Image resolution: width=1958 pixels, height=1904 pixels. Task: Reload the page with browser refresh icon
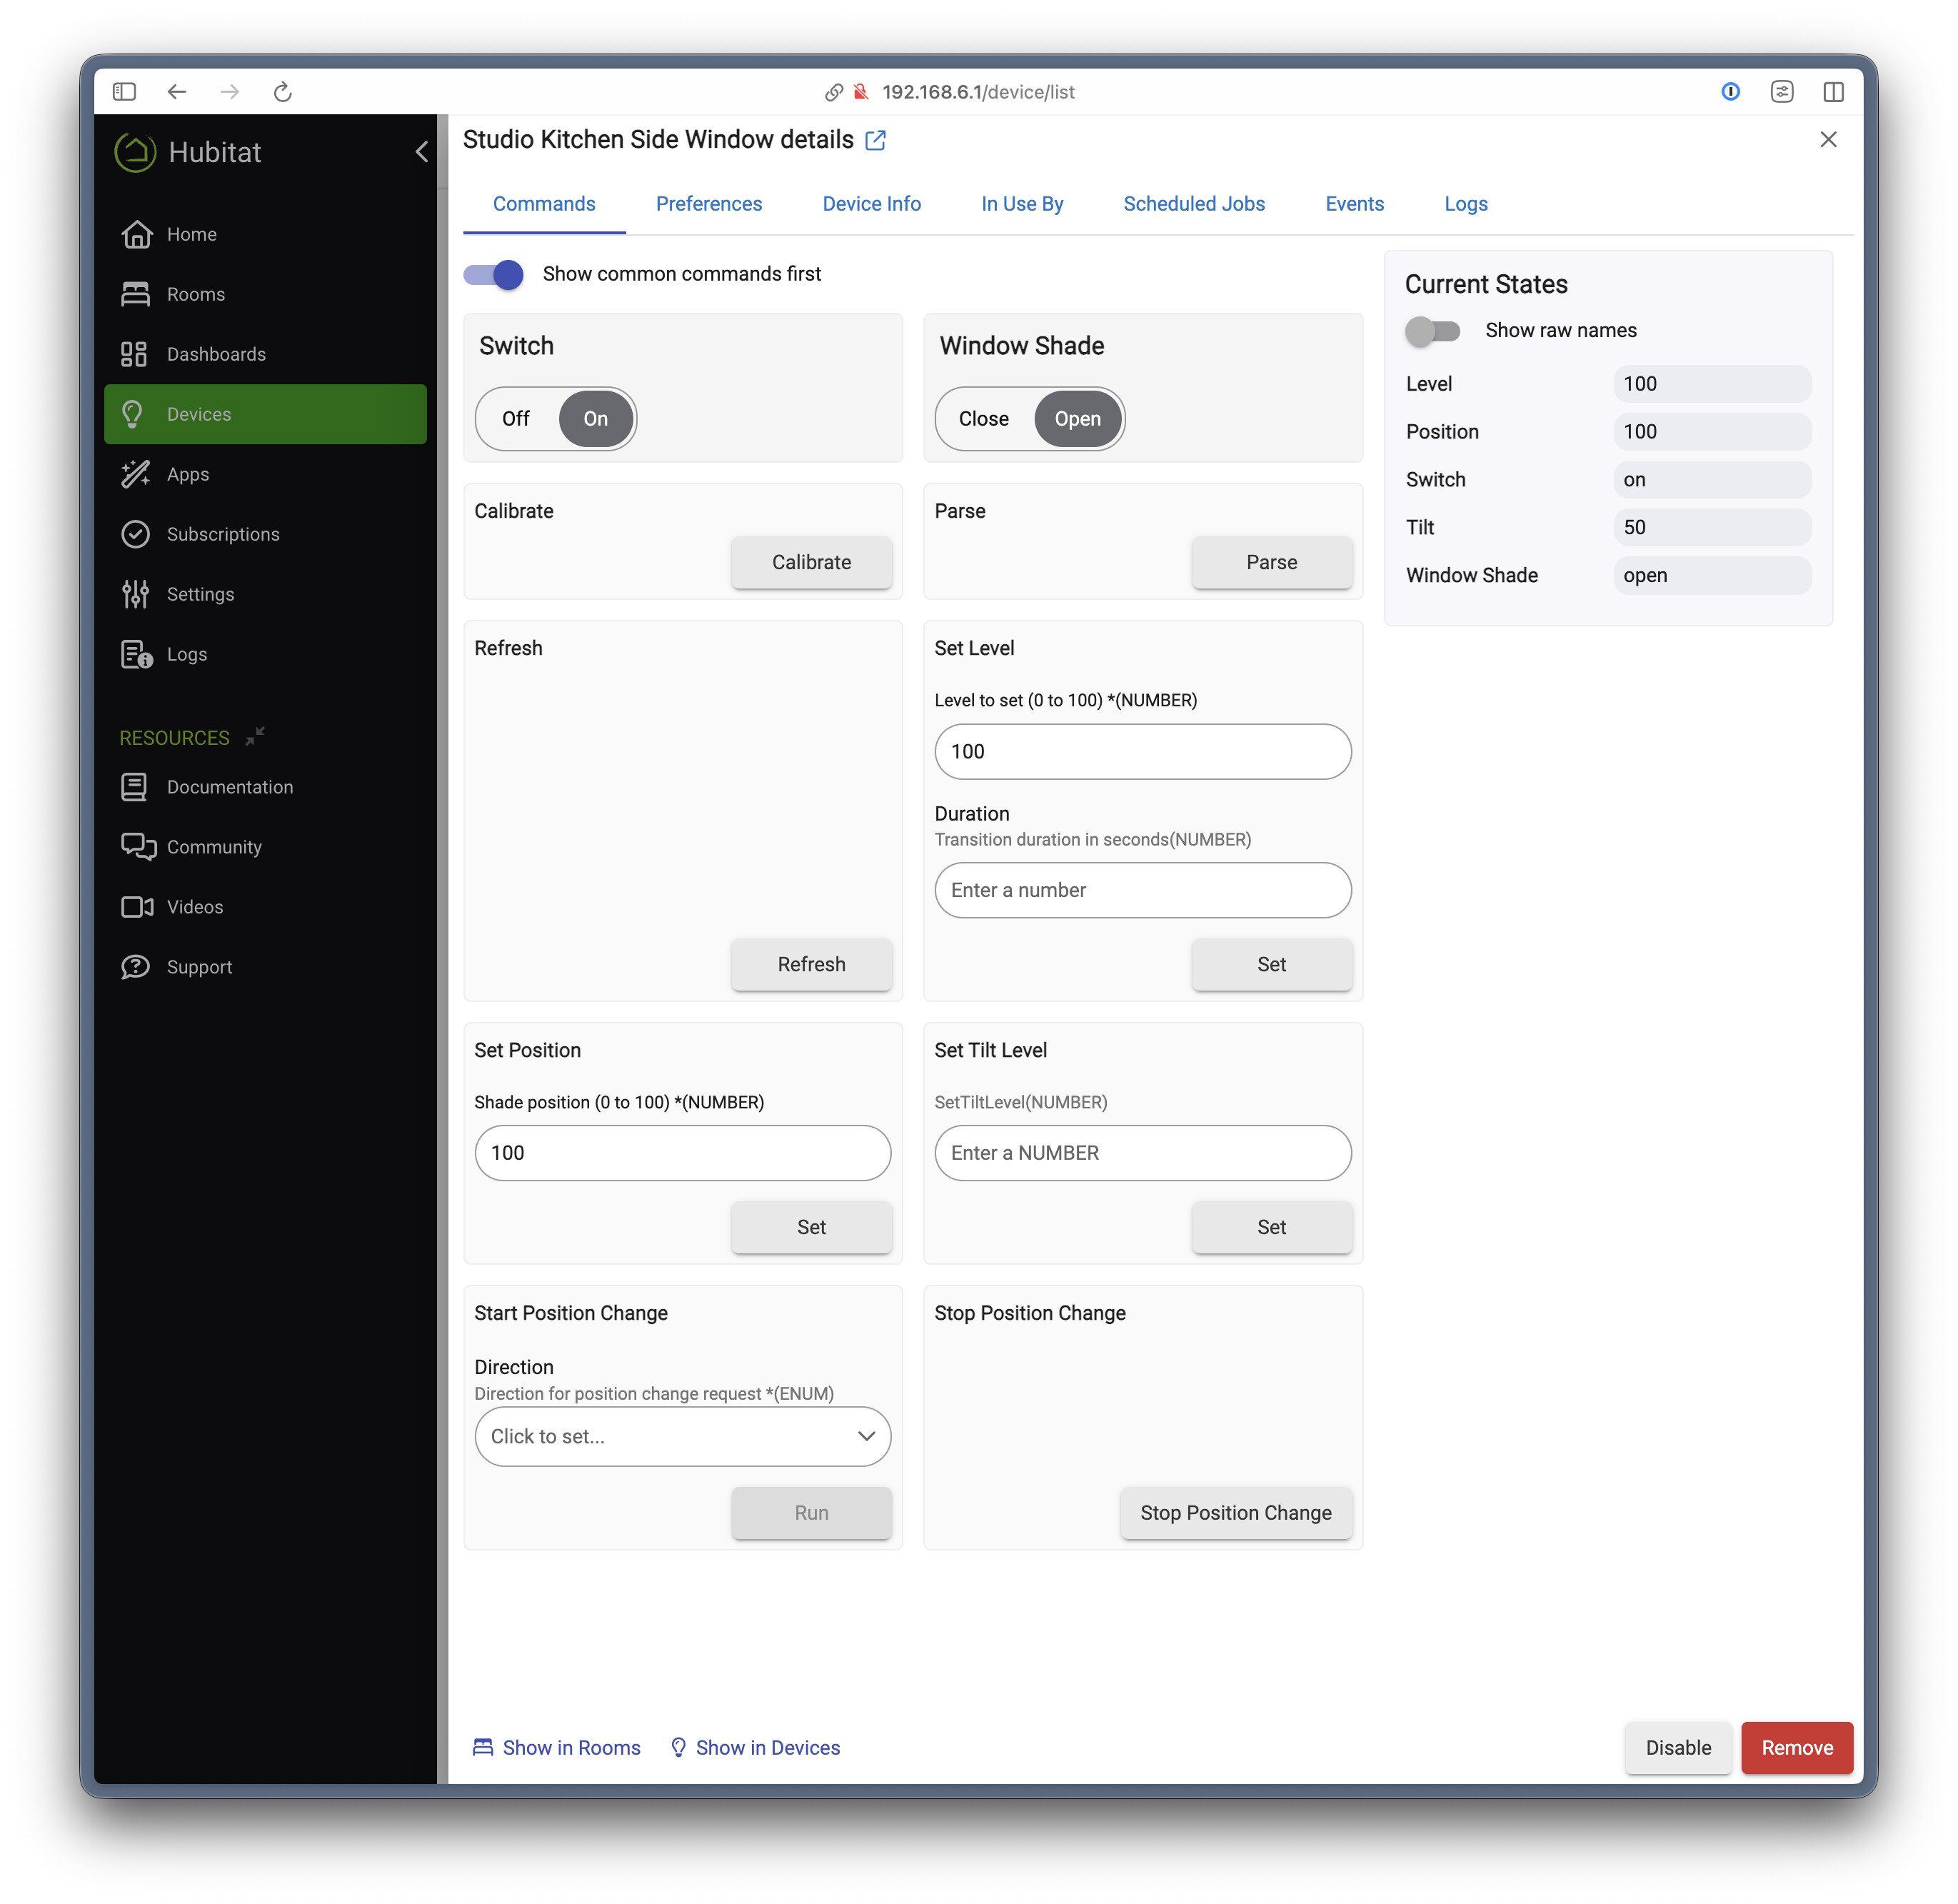282,92
